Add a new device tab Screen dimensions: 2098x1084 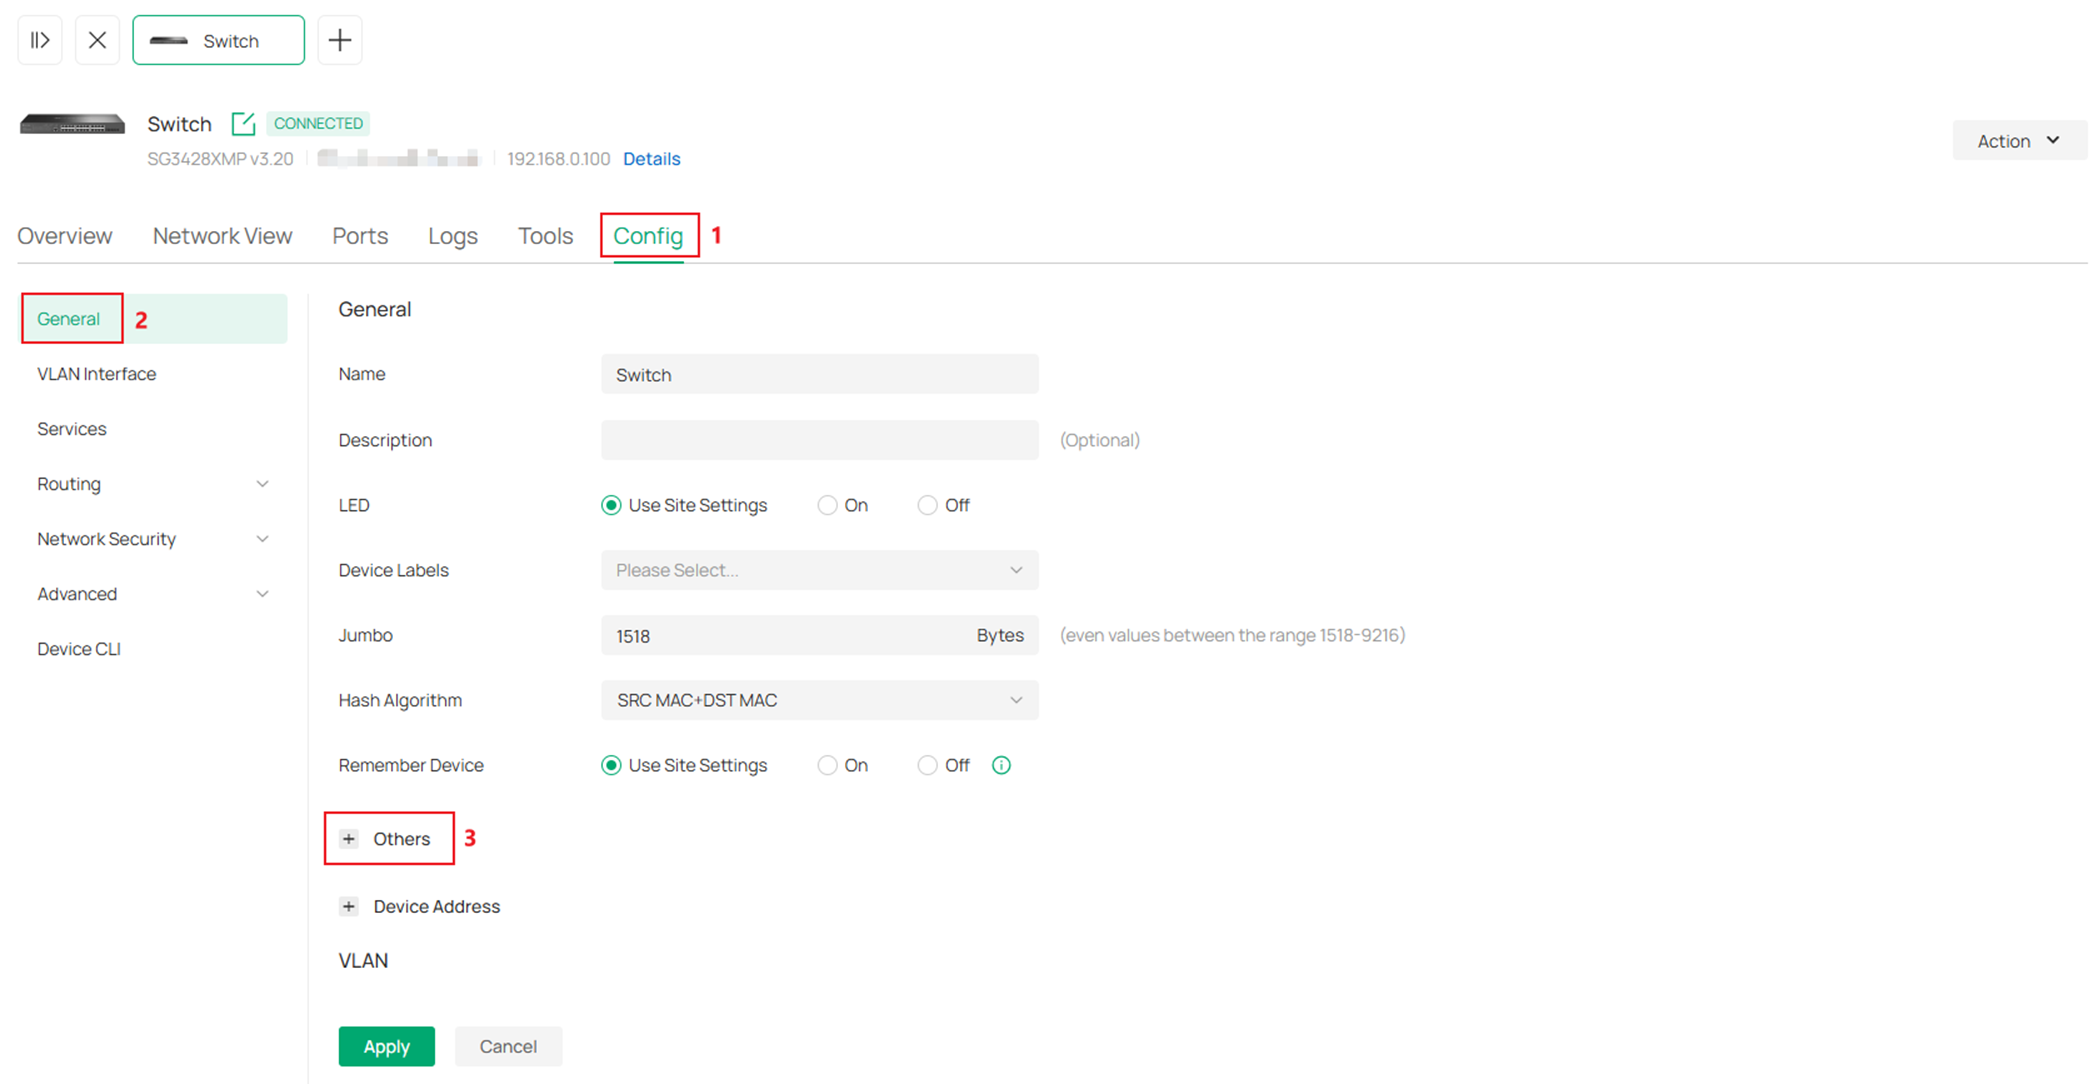click(x=339, y=40)
